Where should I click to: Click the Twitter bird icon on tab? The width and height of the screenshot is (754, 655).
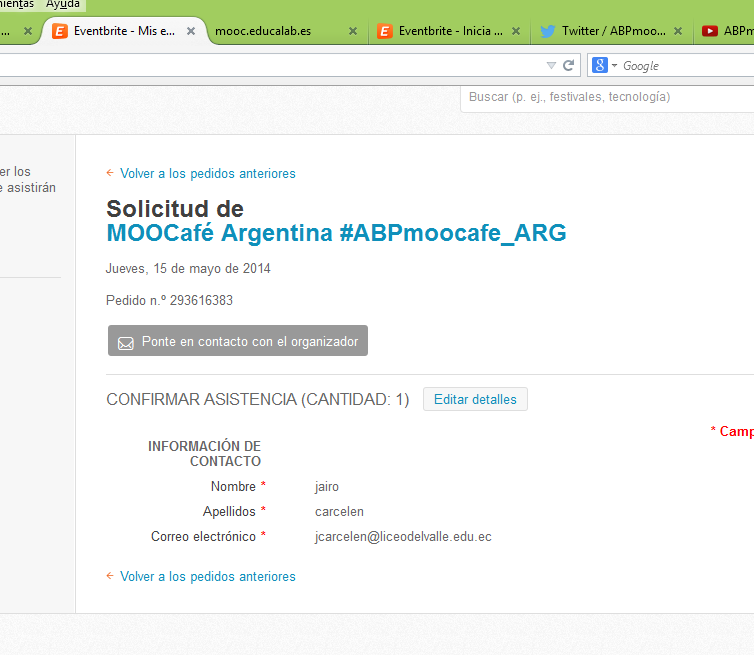click(547, 31)
